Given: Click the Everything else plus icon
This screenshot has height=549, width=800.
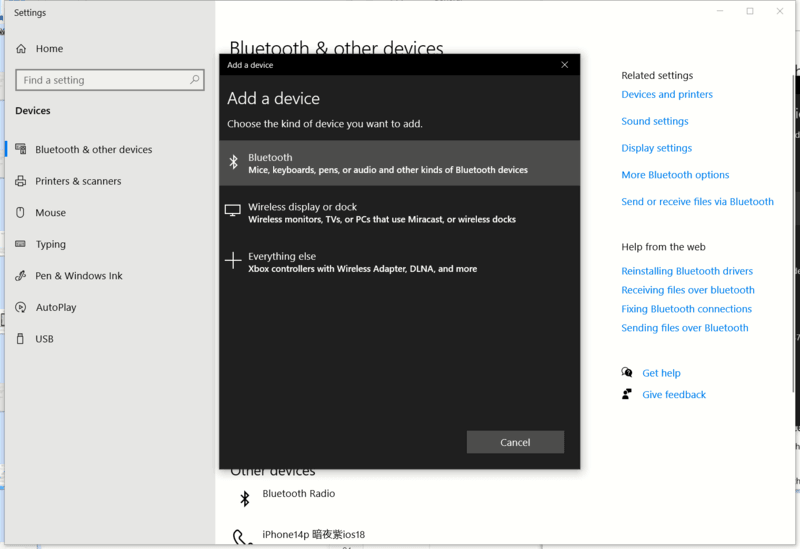Looking at the screenshot, I should coord(232,261).
